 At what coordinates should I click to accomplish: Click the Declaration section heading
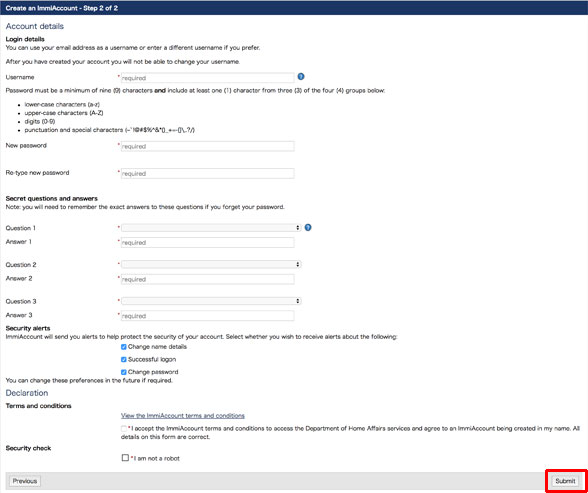tap(27, 393)
